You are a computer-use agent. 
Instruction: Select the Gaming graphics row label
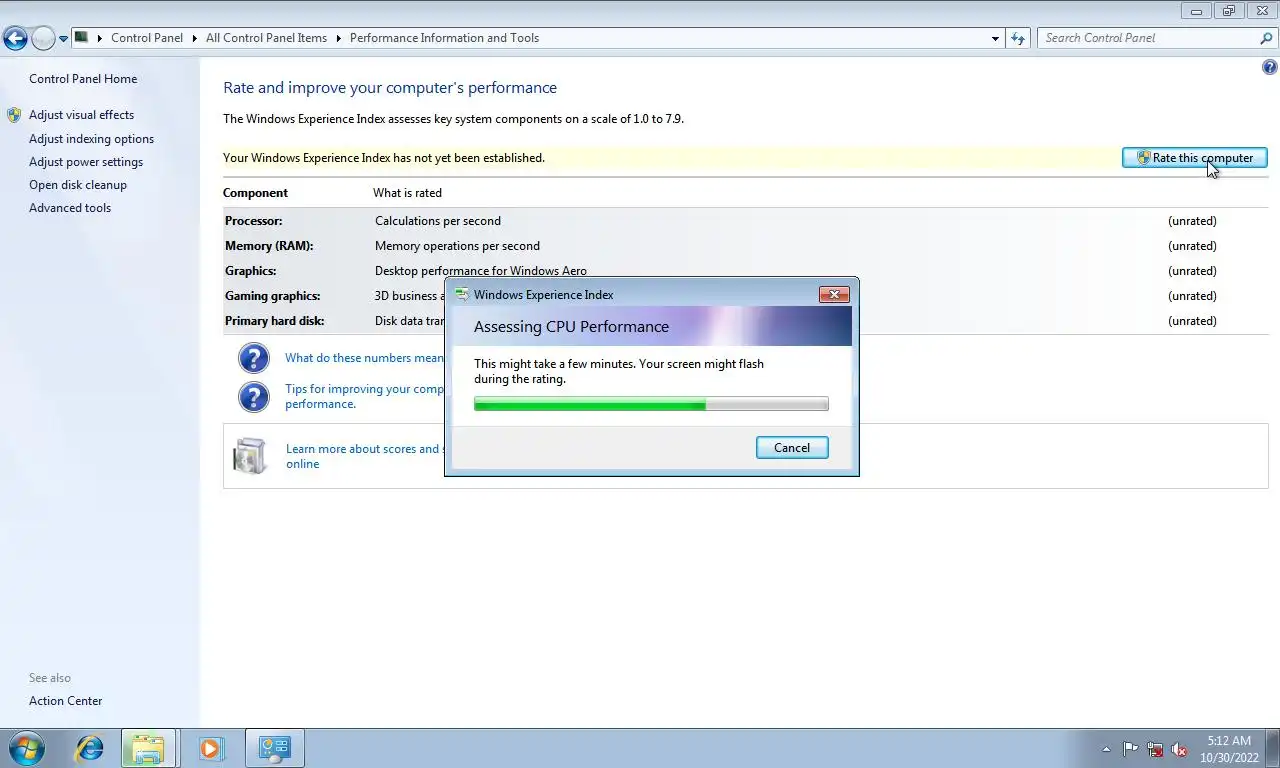point(272,296)
